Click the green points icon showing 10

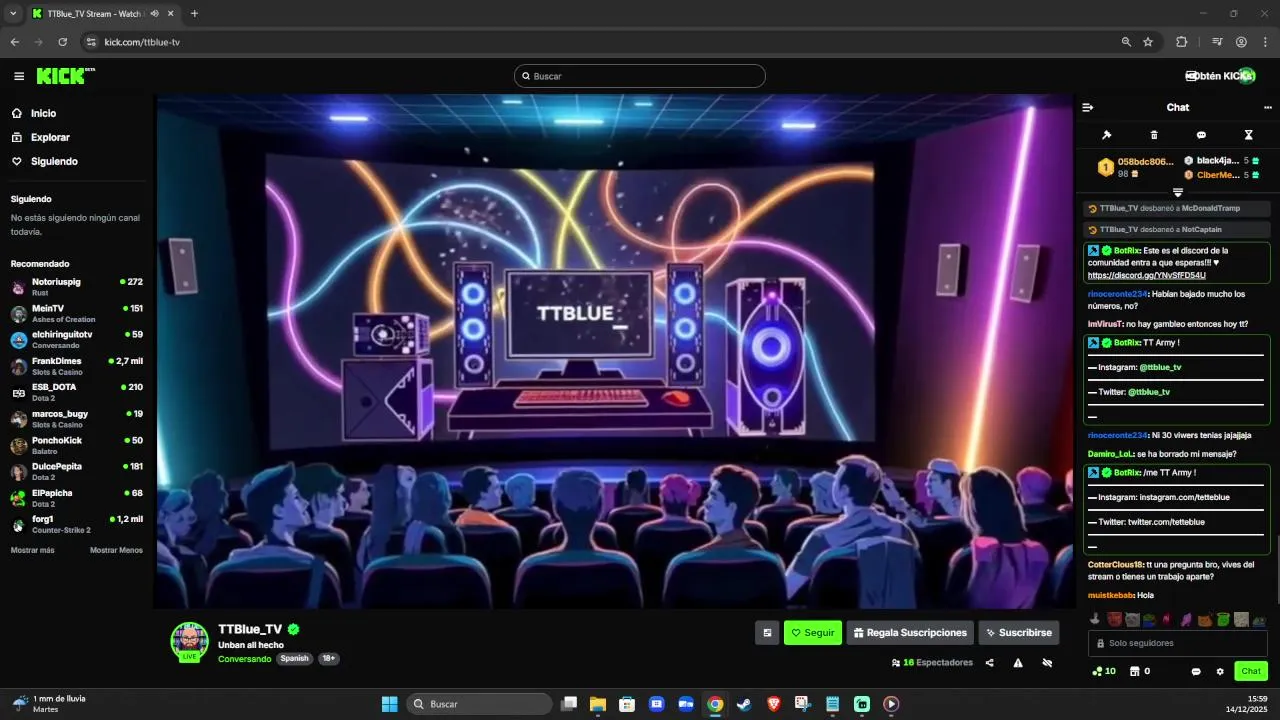tap(1104, 671)
